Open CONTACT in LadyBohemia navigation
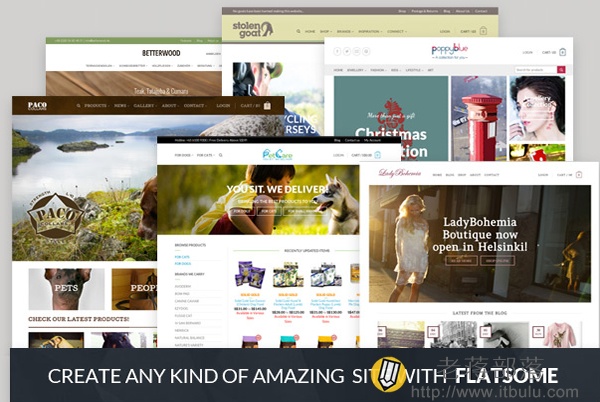The height and width of the screenshot is (402, 600). (x=492, y=175)
